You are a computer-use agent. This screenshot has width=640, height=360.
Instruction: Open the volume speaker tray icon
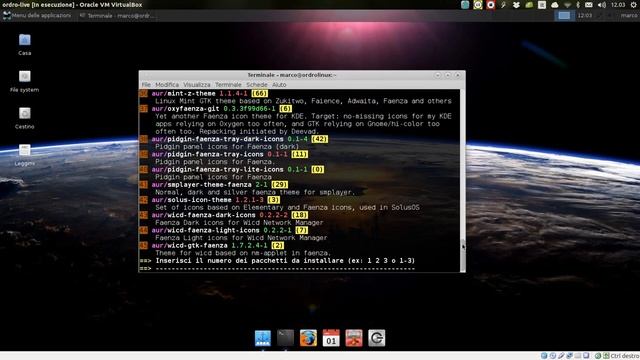point(602,5)
